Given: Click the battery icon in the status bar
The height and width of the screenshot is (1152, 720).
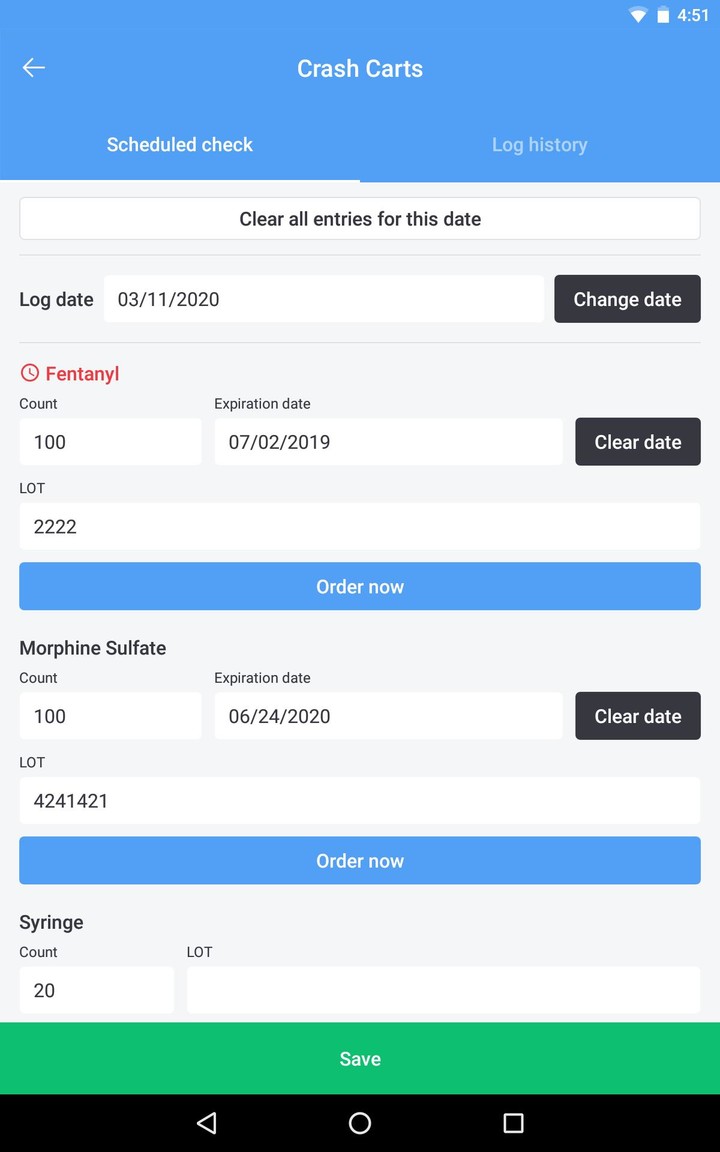Looking at the screenshot, I should pos(661,15).
